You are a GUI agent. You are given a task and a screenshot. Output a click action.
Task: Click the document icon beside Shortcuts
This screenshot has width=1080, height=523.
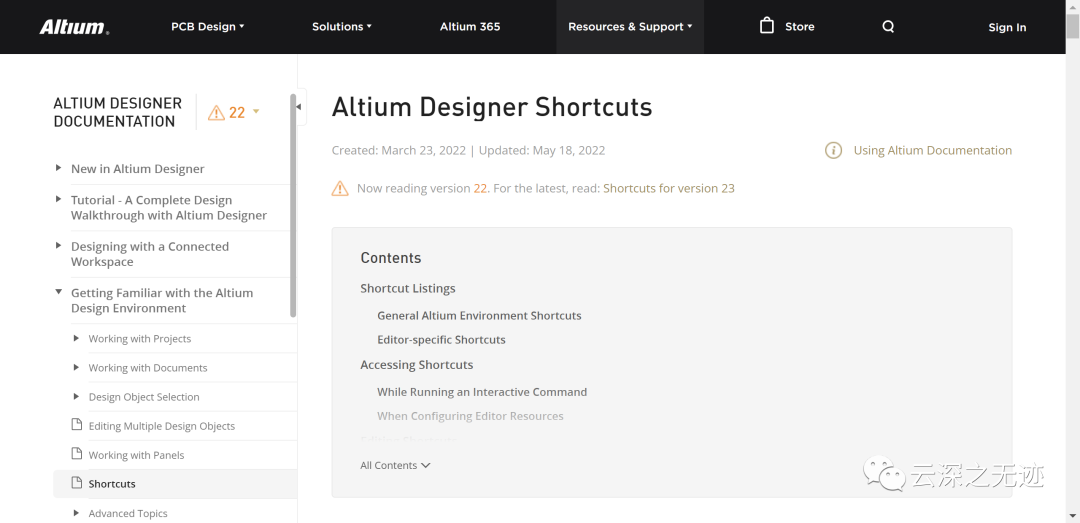tap(77, 483)
